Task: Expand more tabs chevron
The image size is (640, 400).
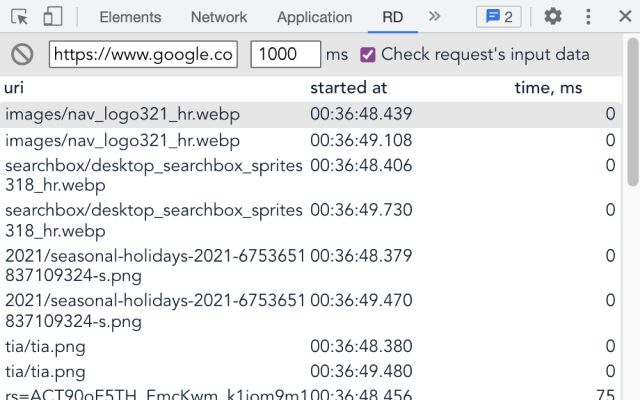Action: point(434,17)
